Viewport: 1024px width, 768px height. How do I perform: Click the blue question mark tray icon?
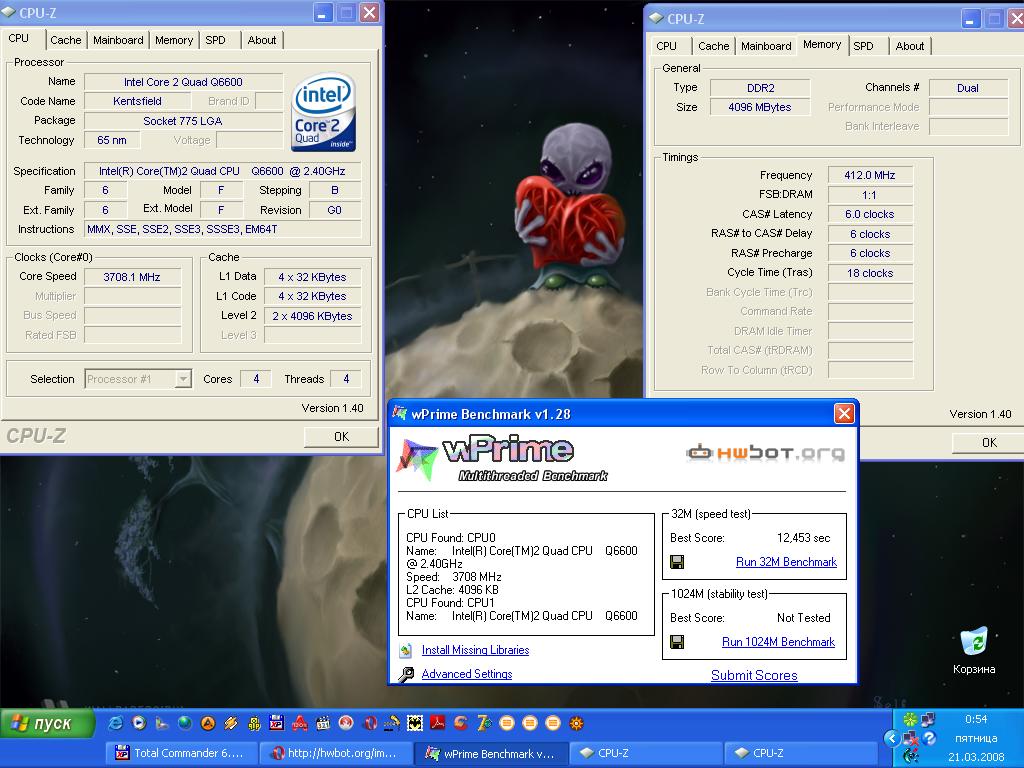(x=929, y=738)
